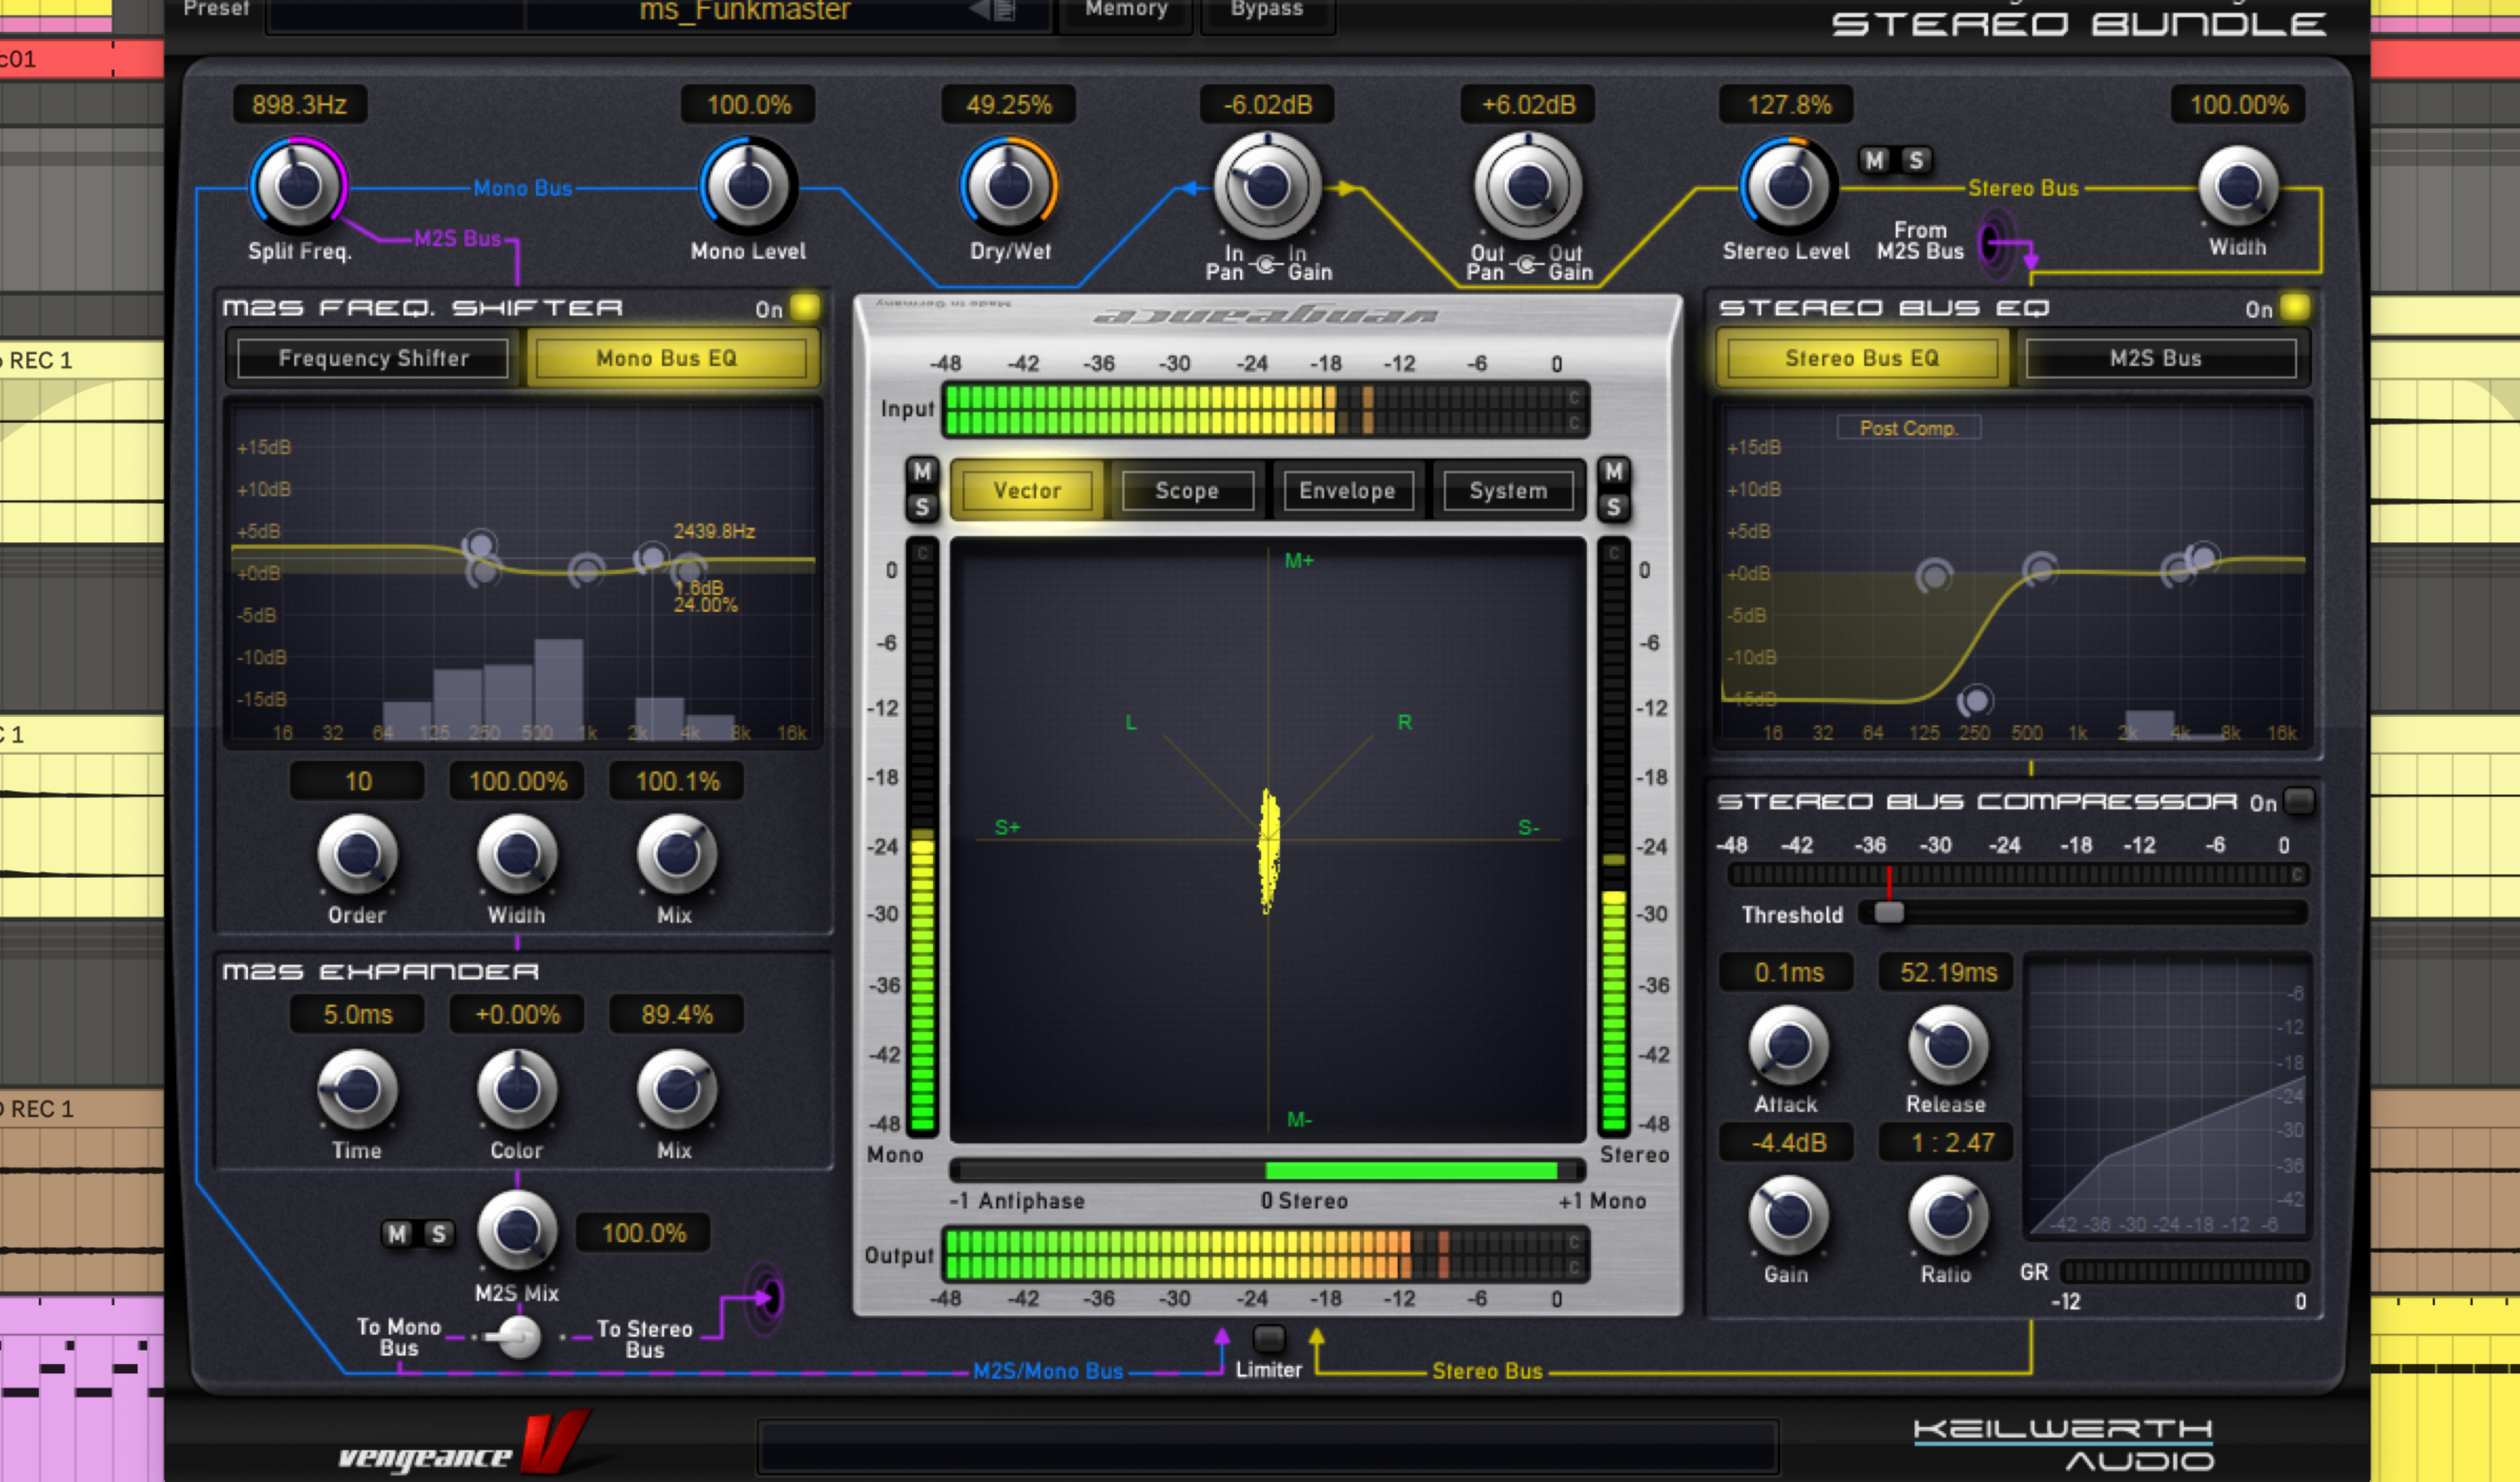
Task: Click the compressor Threshold slider handle
Action: click(1888, 912)
